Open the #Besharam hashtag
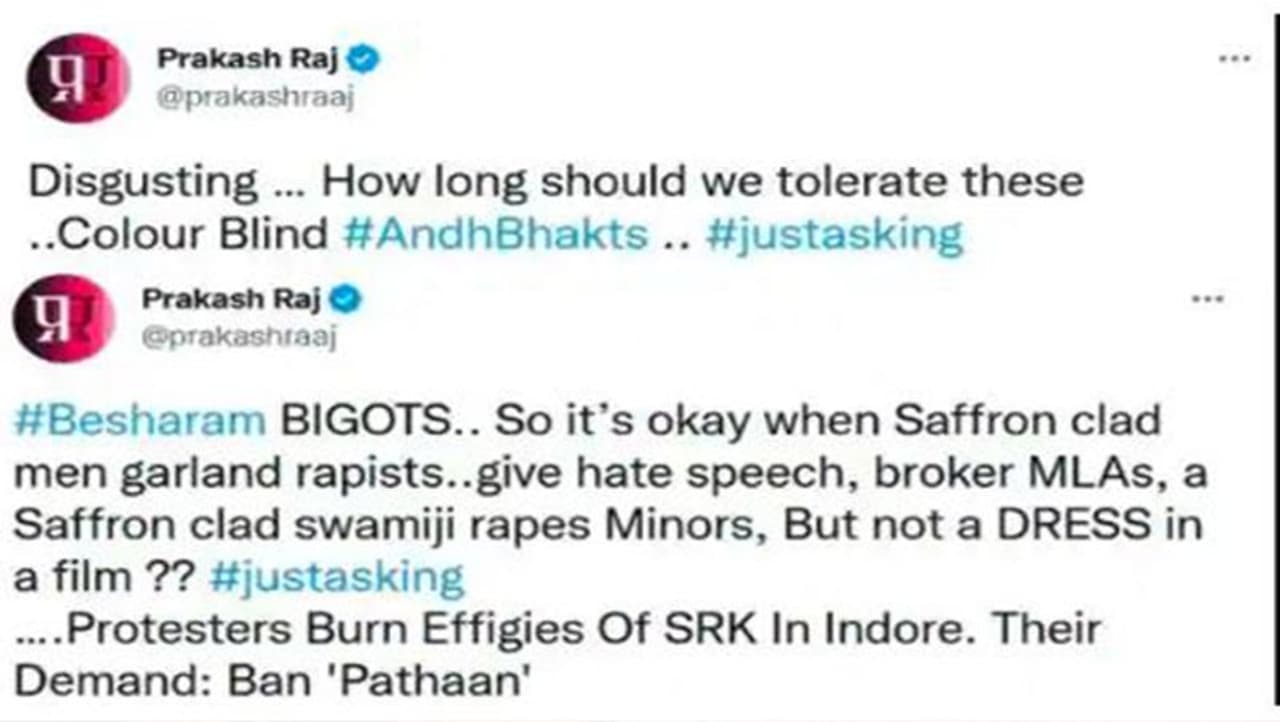This screenshot has height=722, width=1280. click(139, 421)
